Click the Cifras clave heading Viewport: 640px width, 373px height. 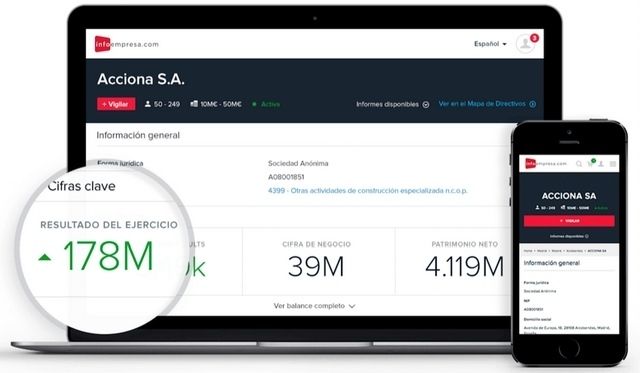point(81,186)
